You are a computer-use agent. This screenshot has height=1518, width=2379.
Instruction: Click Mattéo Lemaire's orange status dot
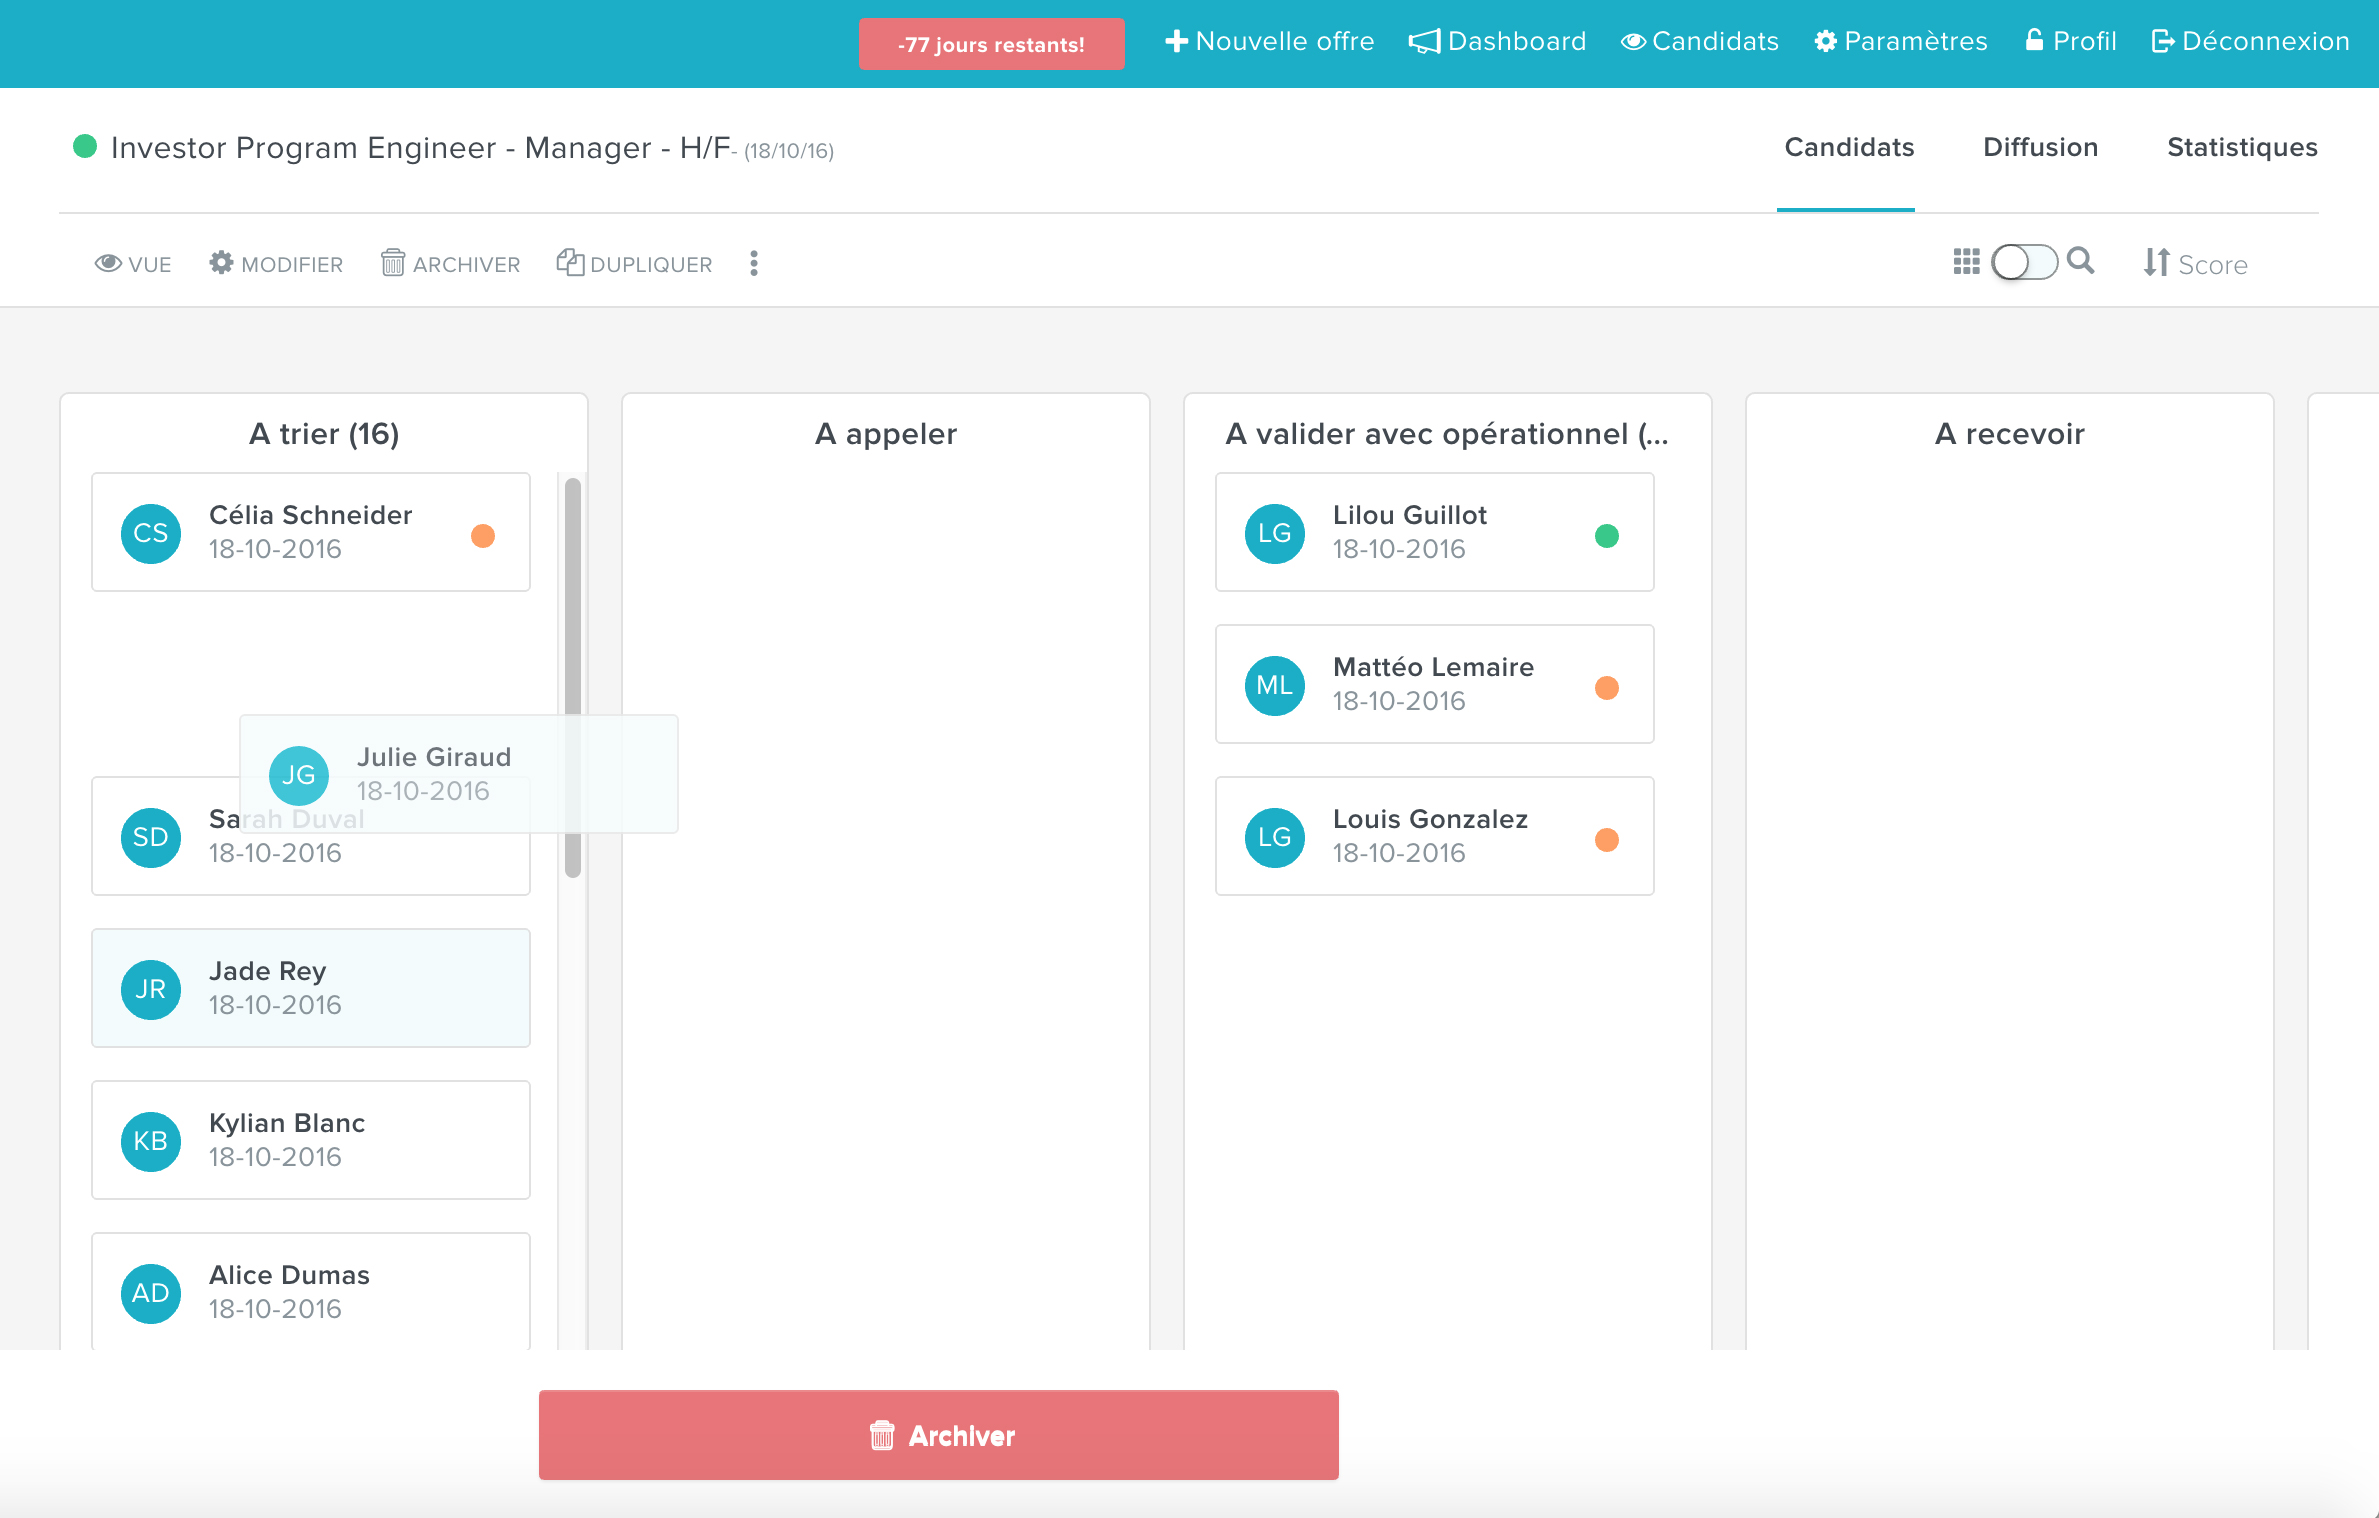[1607, 688]
